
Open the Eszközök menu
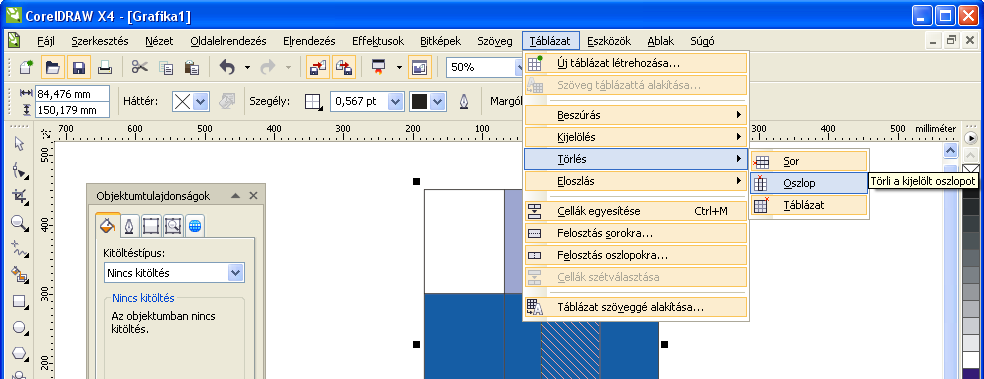pos(609,41)
